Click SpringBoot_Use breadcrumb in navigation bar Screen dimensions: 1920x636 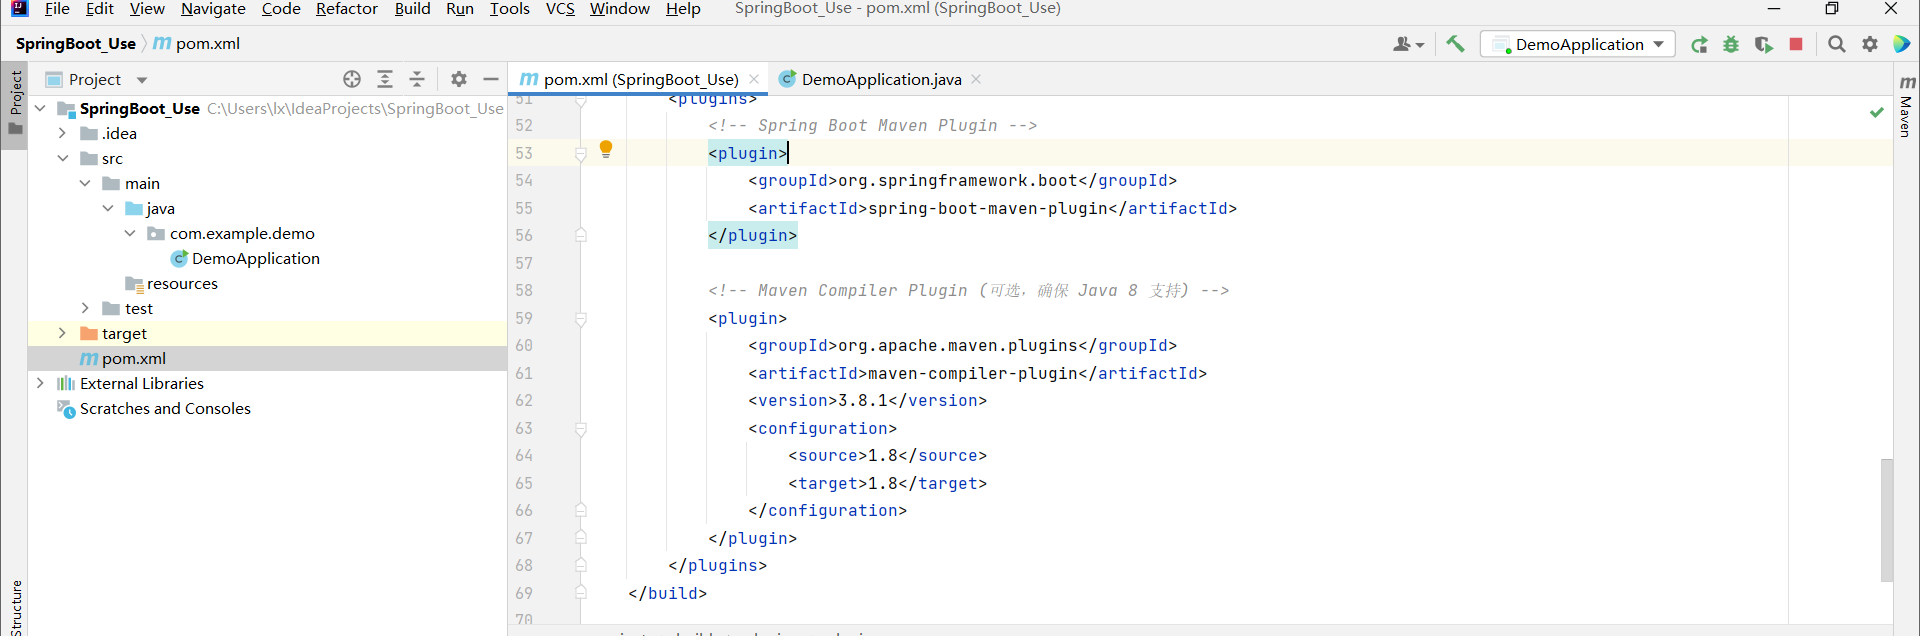pos(76,44)
